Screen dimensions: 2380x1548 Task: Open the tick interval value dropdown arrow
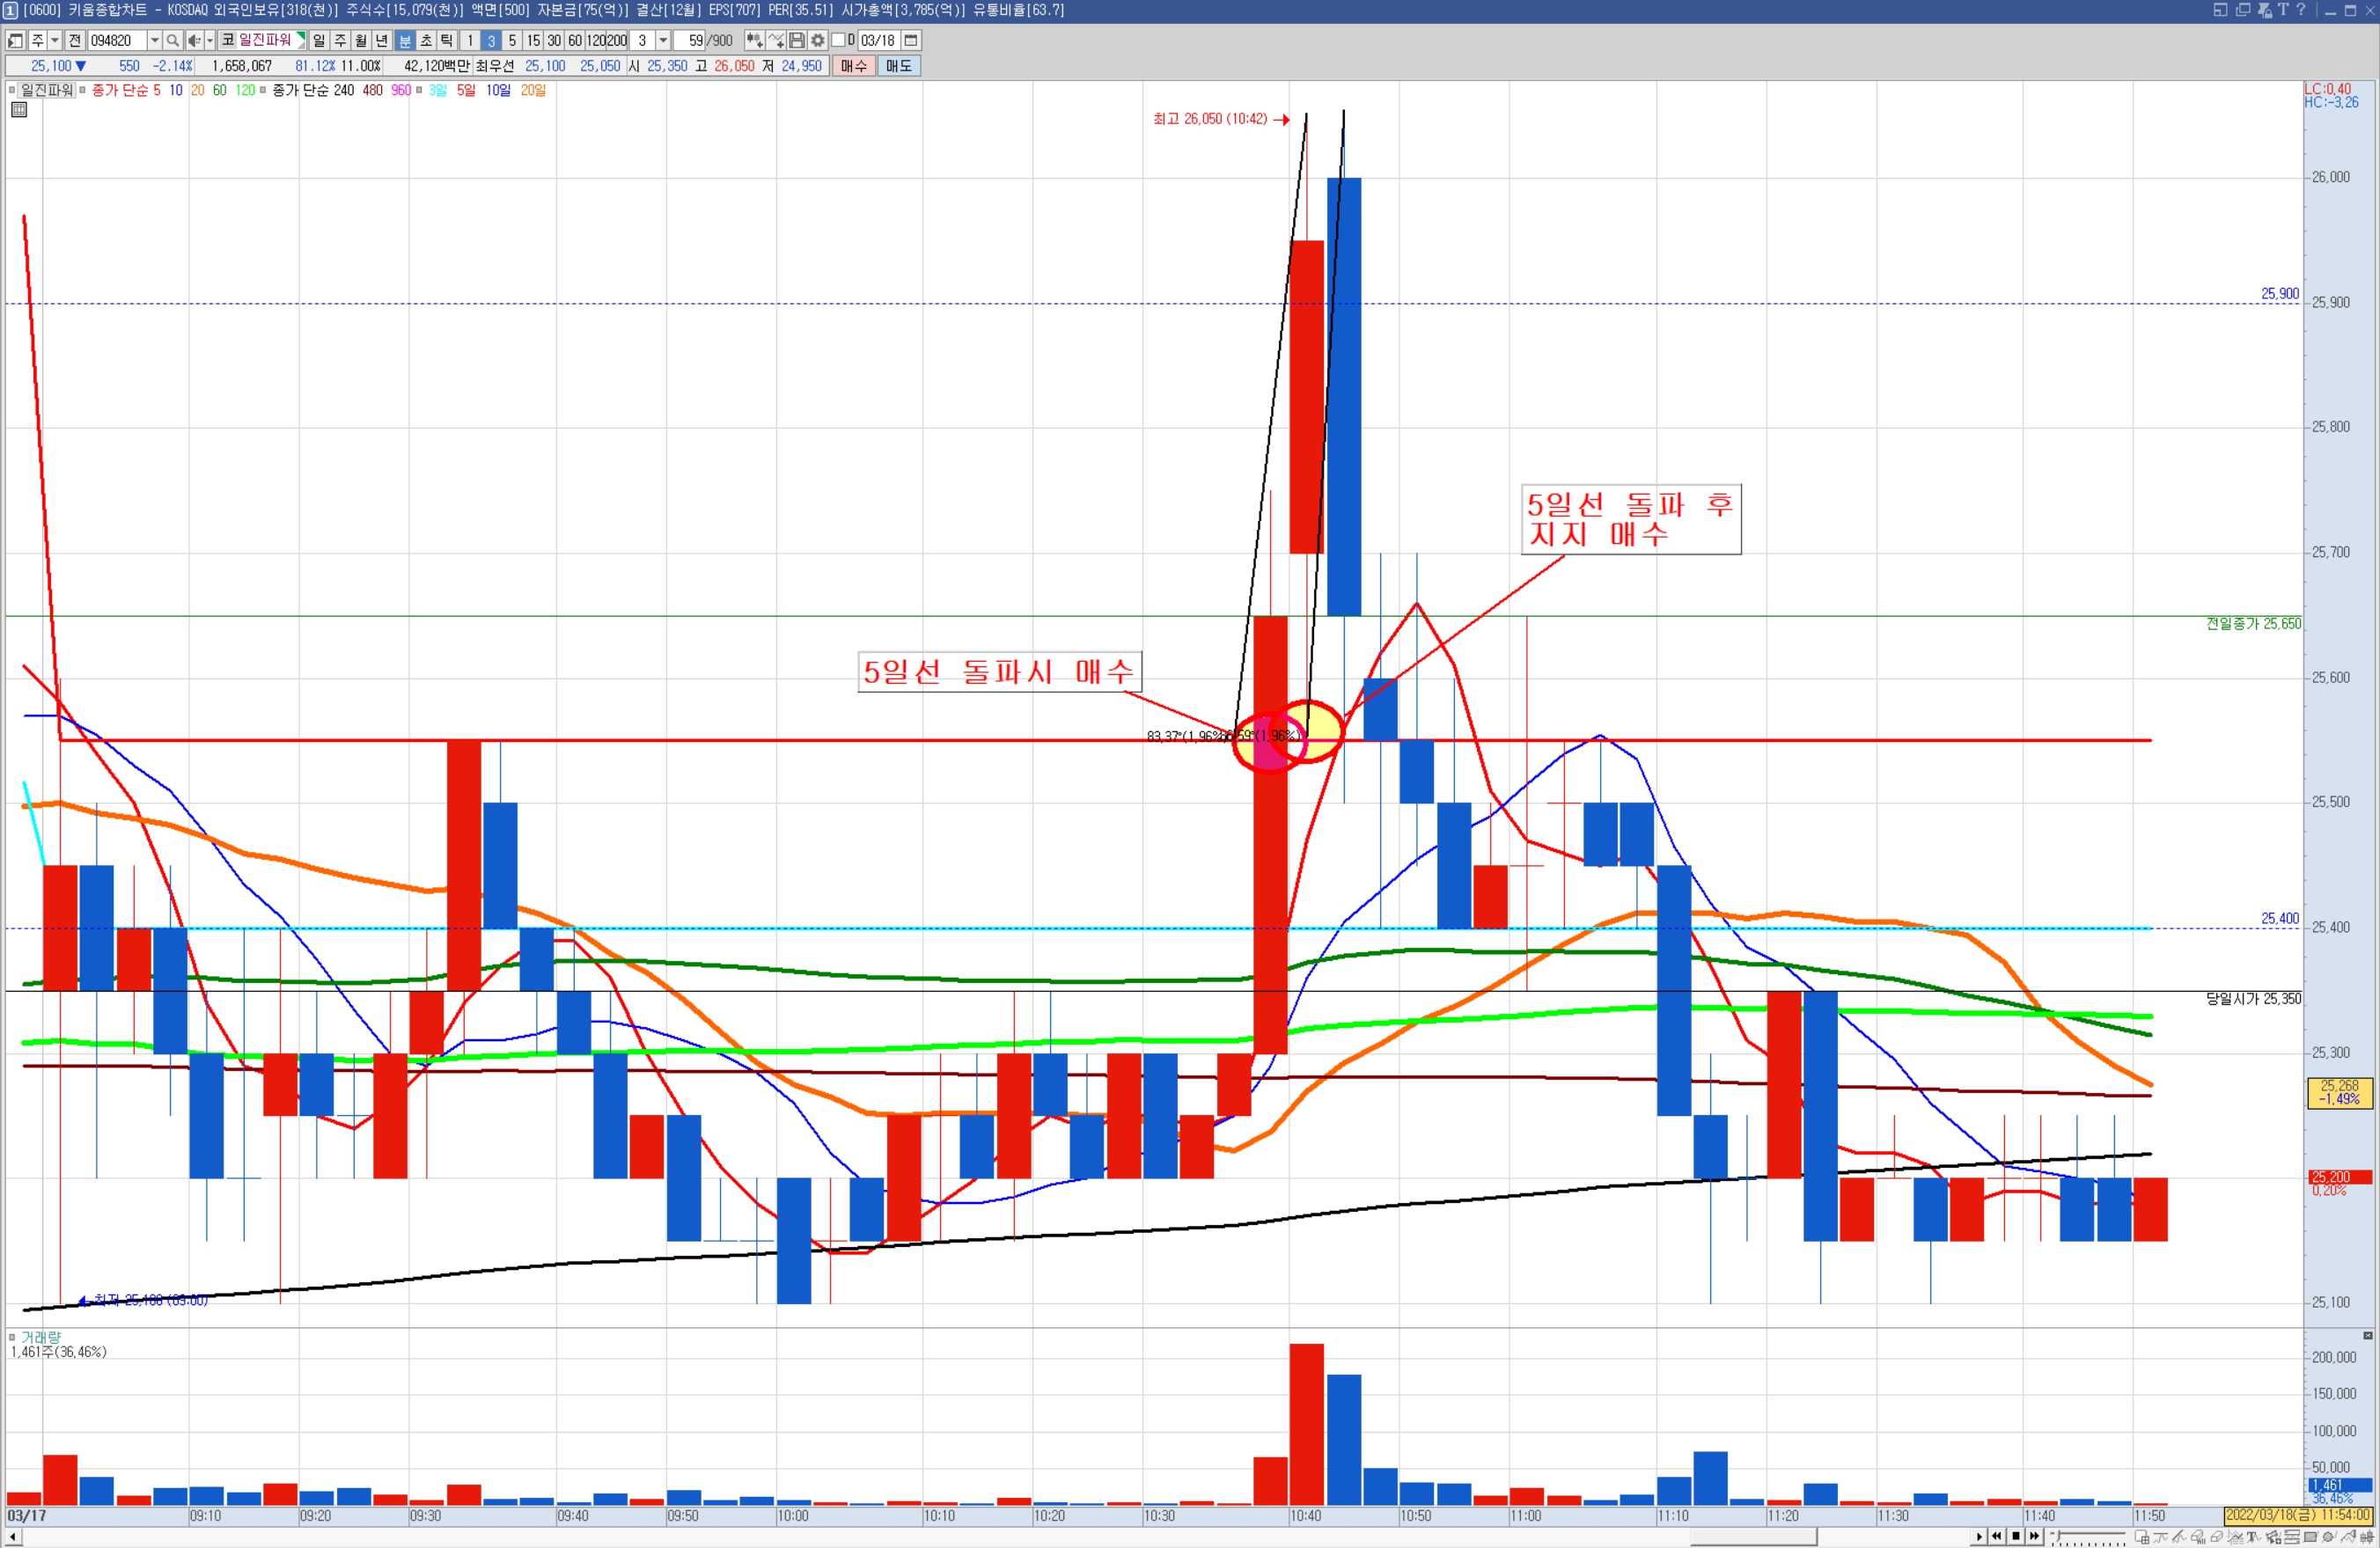coord(663,41)
